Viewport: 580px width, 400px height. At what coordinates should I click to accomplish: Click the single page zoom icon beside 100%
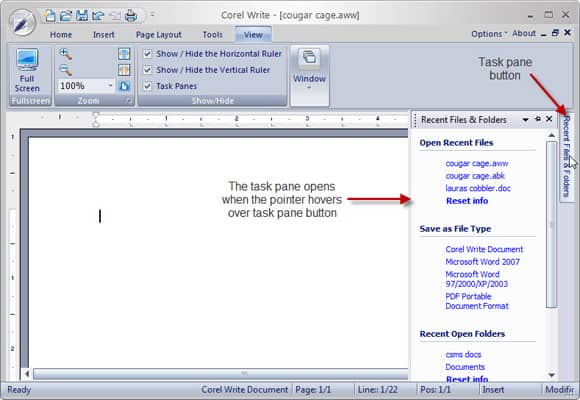pyautogui.click(x=124, y=86)
